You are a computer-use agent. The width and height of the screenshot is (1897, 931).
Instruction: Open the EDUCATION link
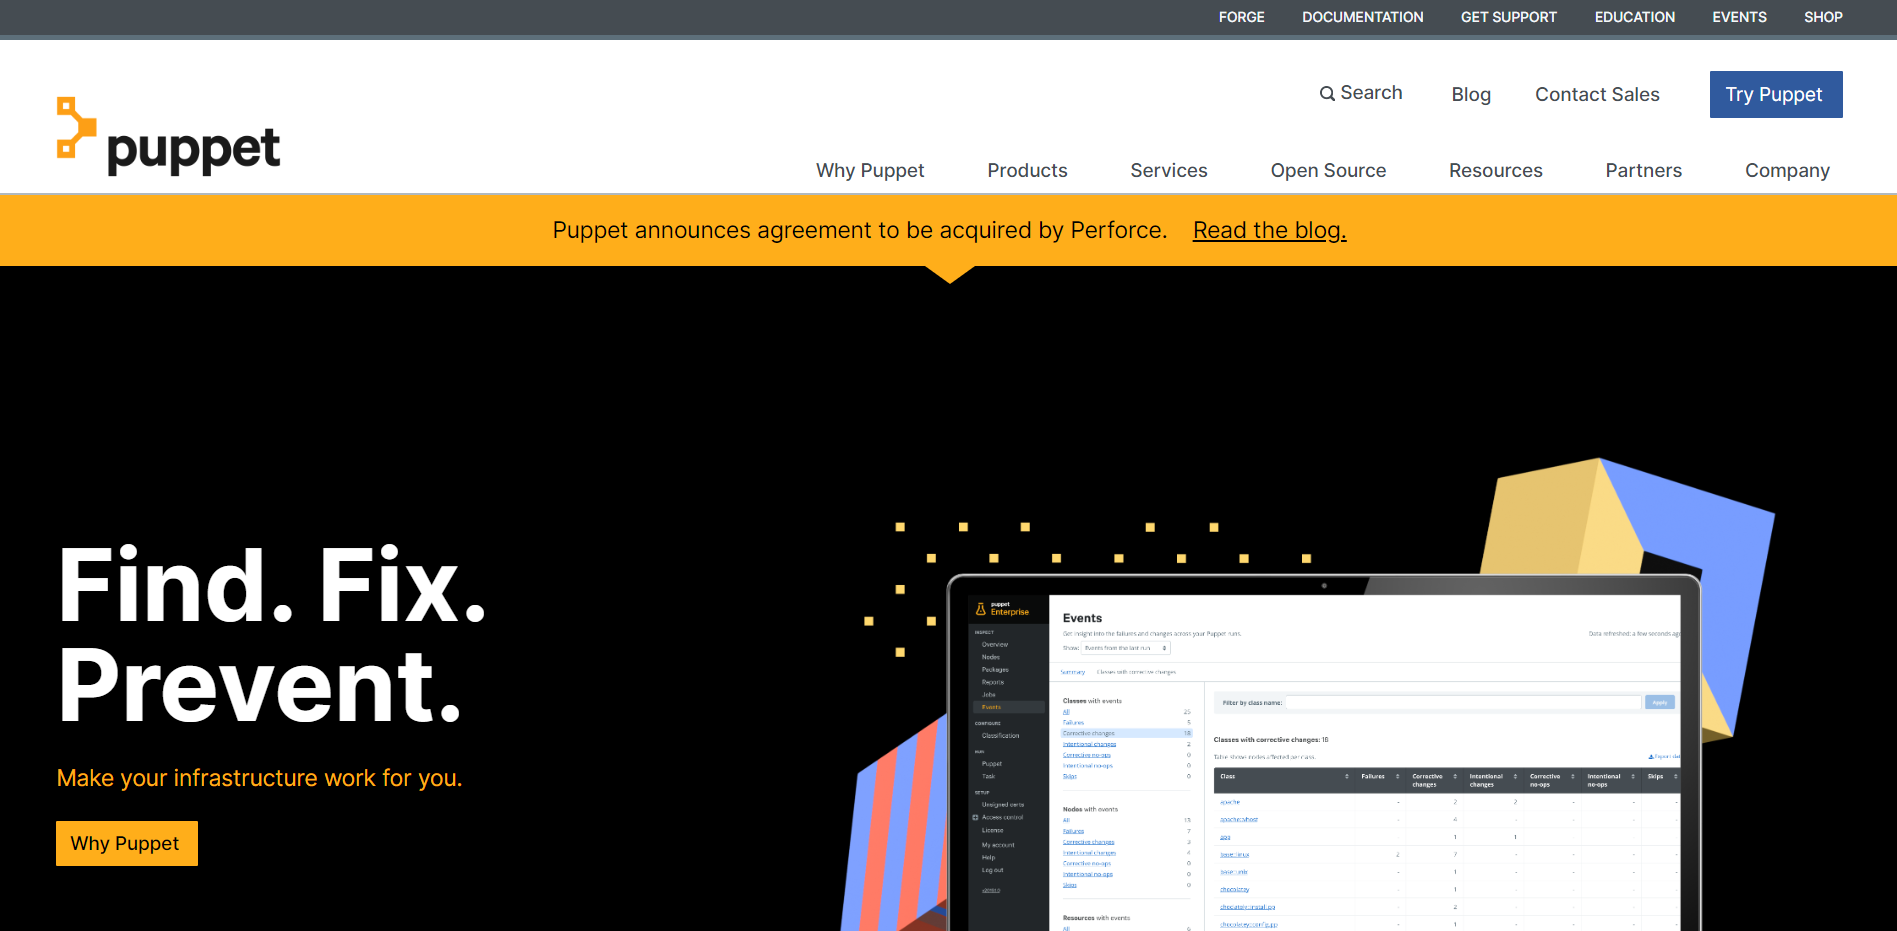coord(1634,17)
